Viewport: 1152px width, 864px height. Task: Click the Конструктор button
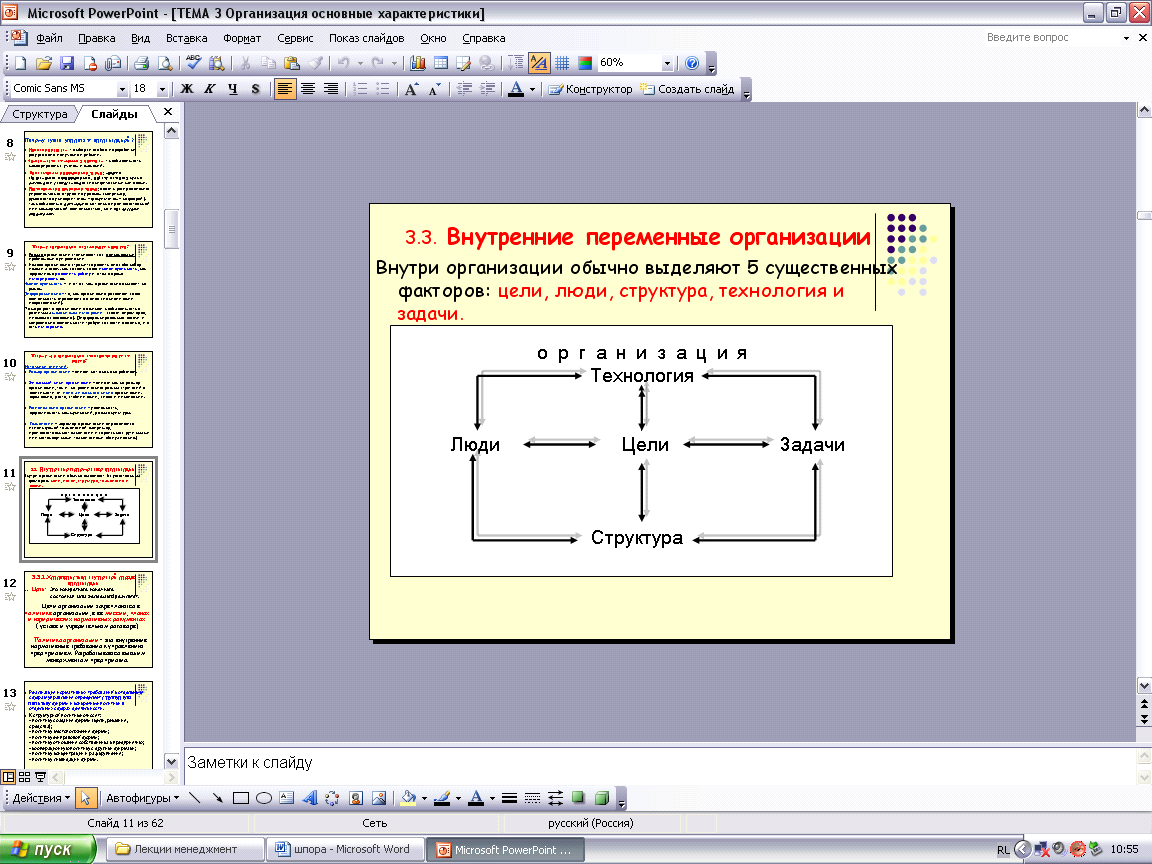(x=590, y=89)
